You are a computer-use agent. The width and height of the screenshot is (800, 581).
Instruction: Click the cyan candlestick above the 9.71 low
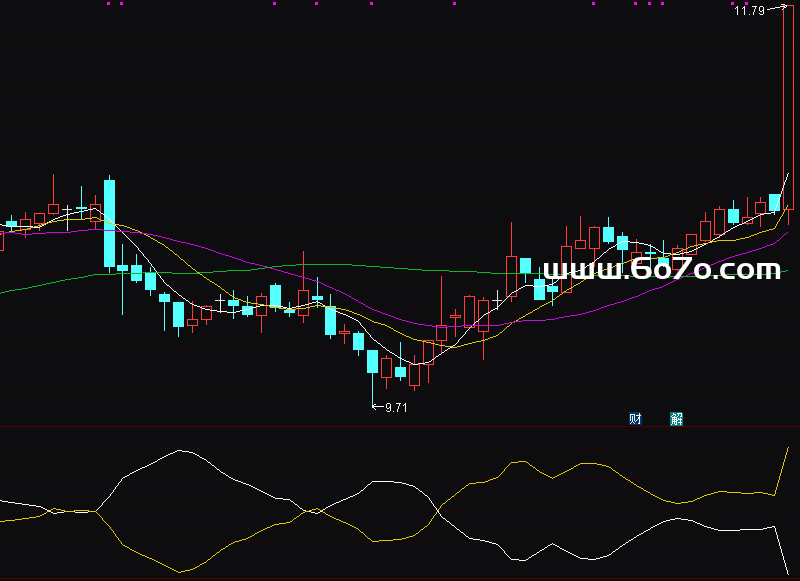tap(372, 361)
